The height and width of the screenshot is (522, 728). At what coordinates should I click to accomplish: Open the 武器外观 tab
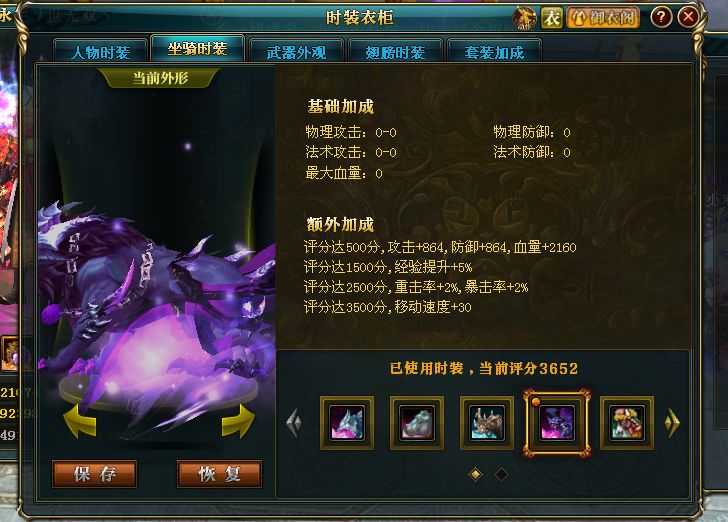[296, 51]
